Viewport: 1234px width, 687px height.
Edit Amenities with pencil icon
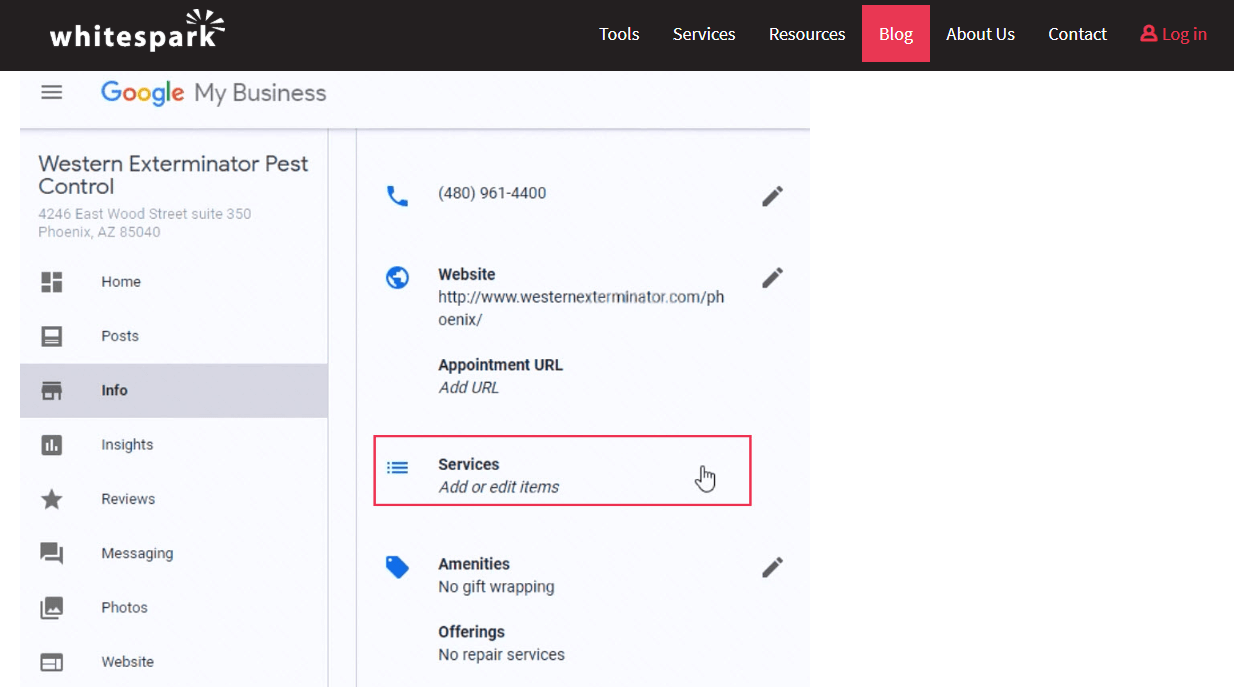coord(772,567)
